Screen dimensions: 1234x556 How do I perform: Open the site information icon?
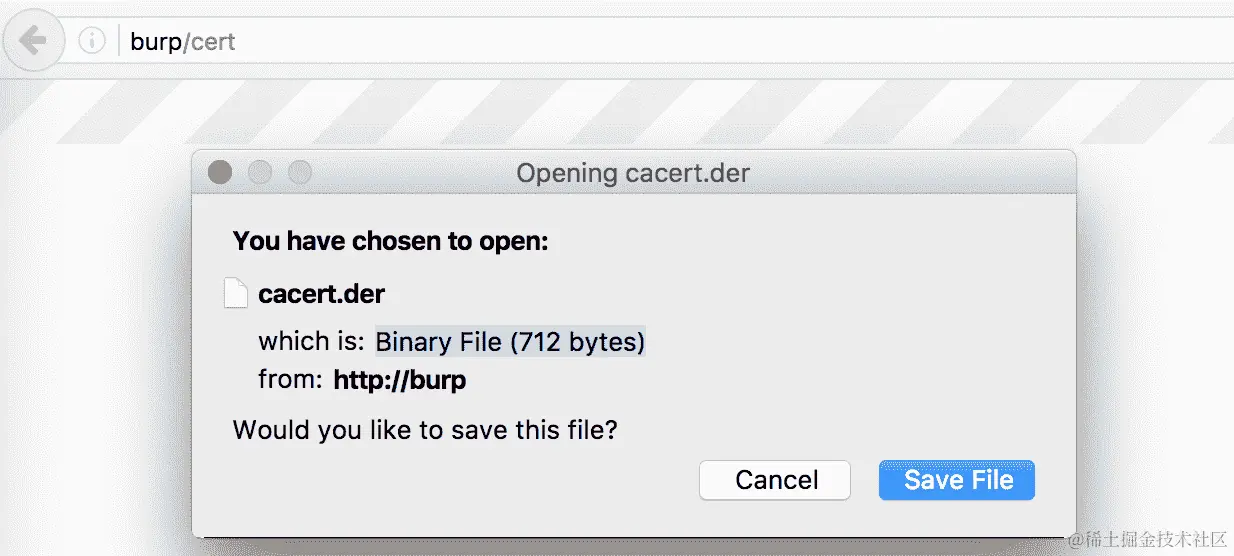[x=92, y=41]
